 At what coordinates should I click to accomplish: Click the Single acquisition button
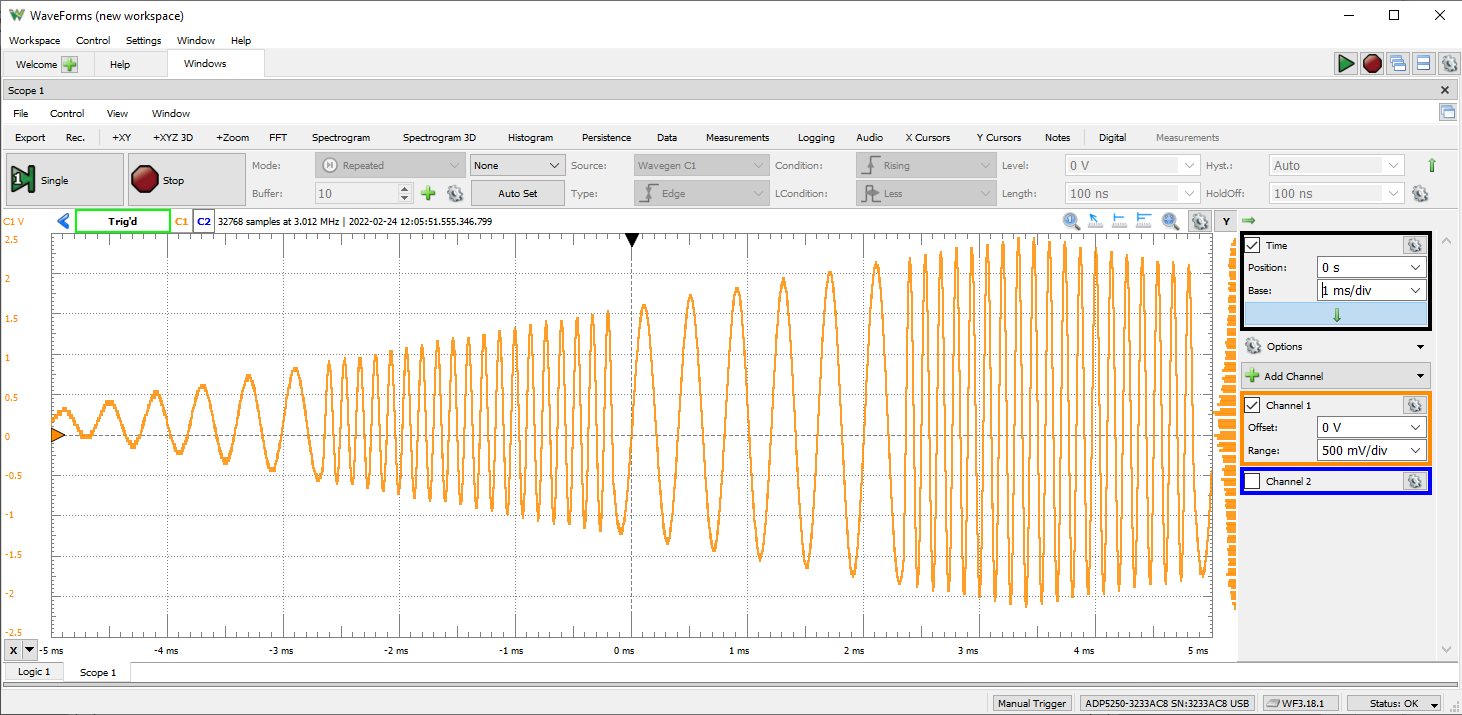coord(65,180)
